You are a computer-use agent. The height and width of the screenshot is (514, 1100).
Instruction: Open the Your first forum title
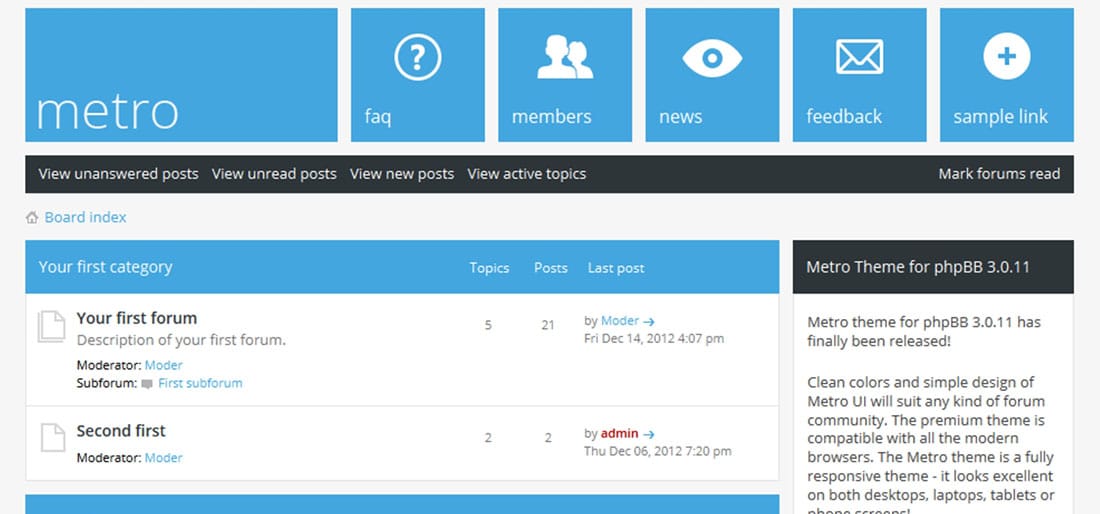[137, 318]
